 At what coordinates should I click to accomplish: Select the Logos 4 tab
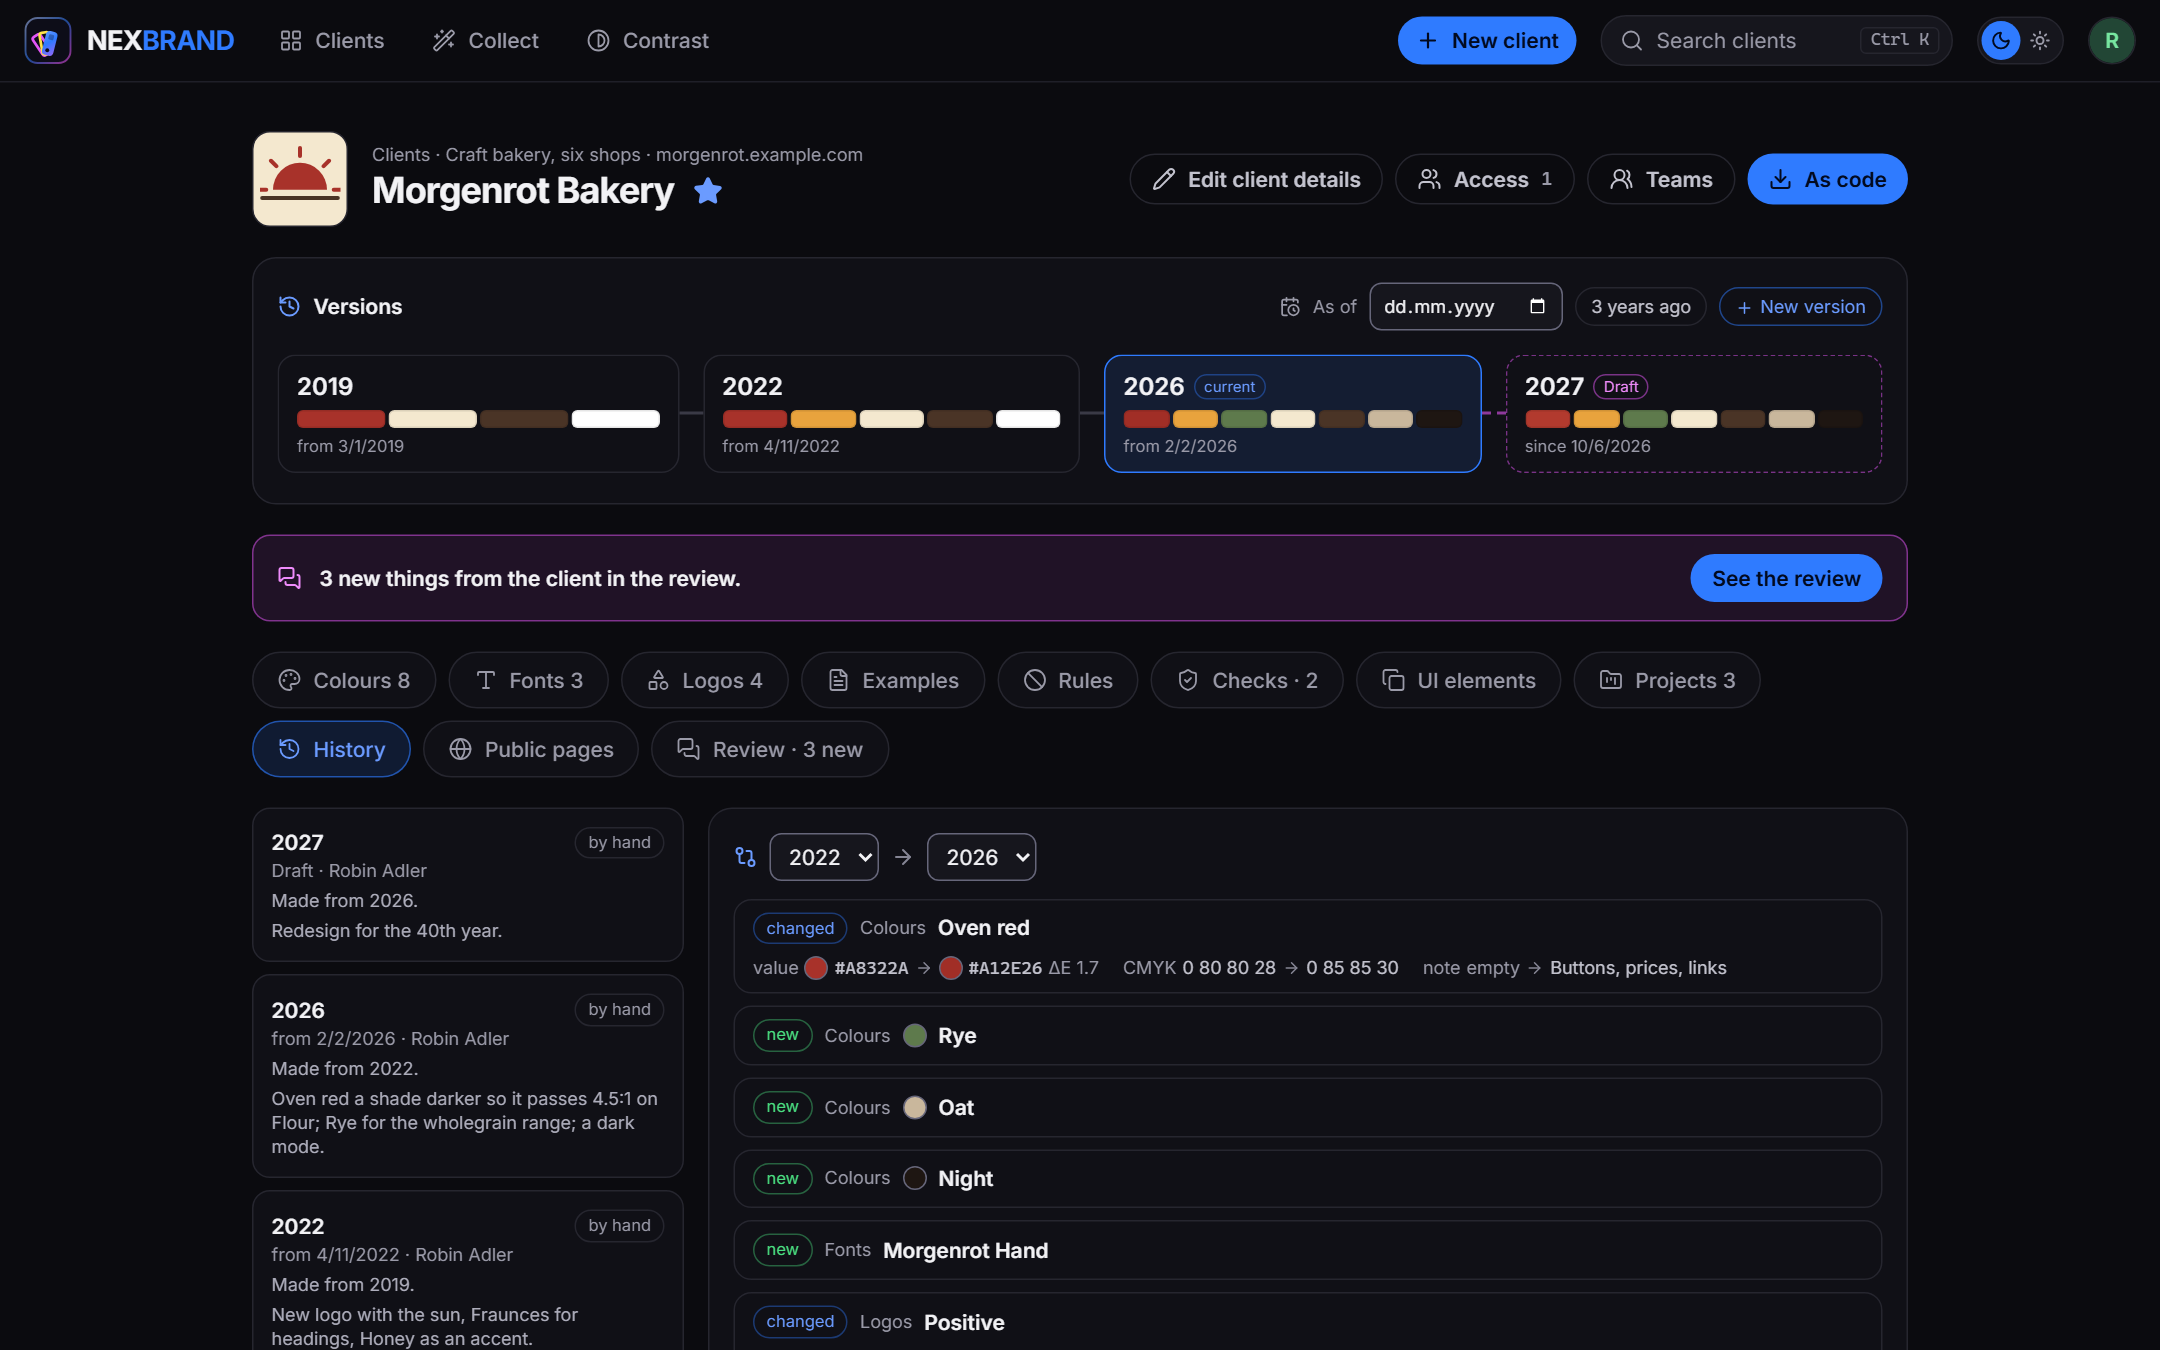pyautogui.click(x=705, y=680)
